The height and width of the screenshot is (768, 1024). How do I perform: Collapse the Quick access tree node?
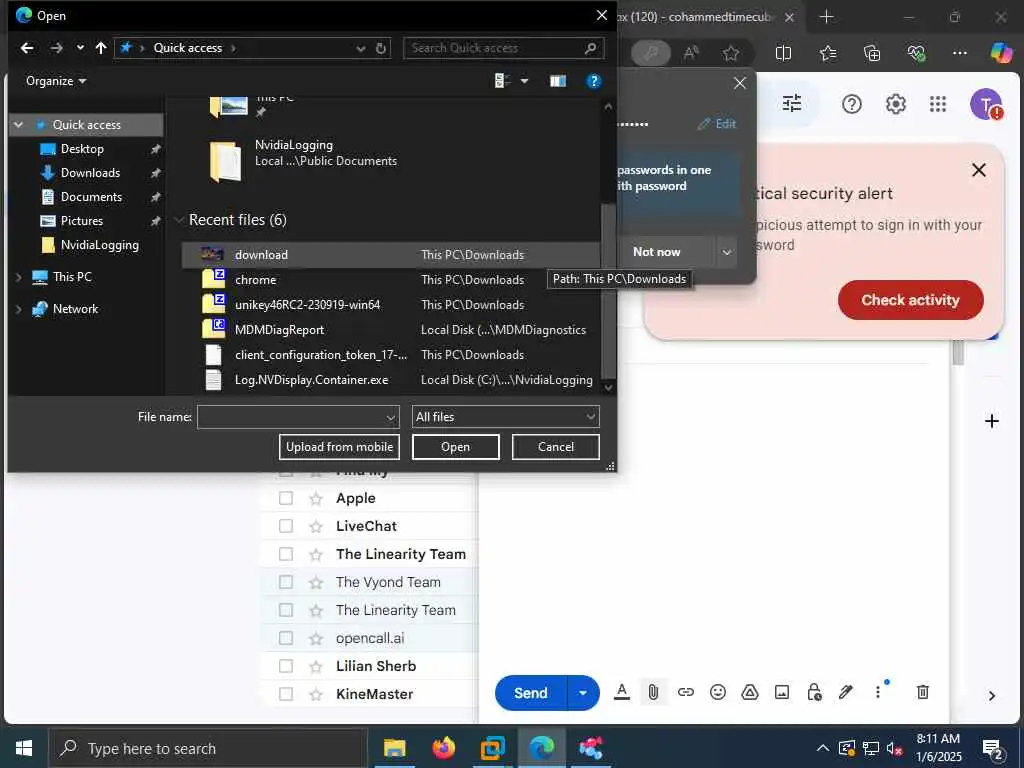(x=18, y=125)
